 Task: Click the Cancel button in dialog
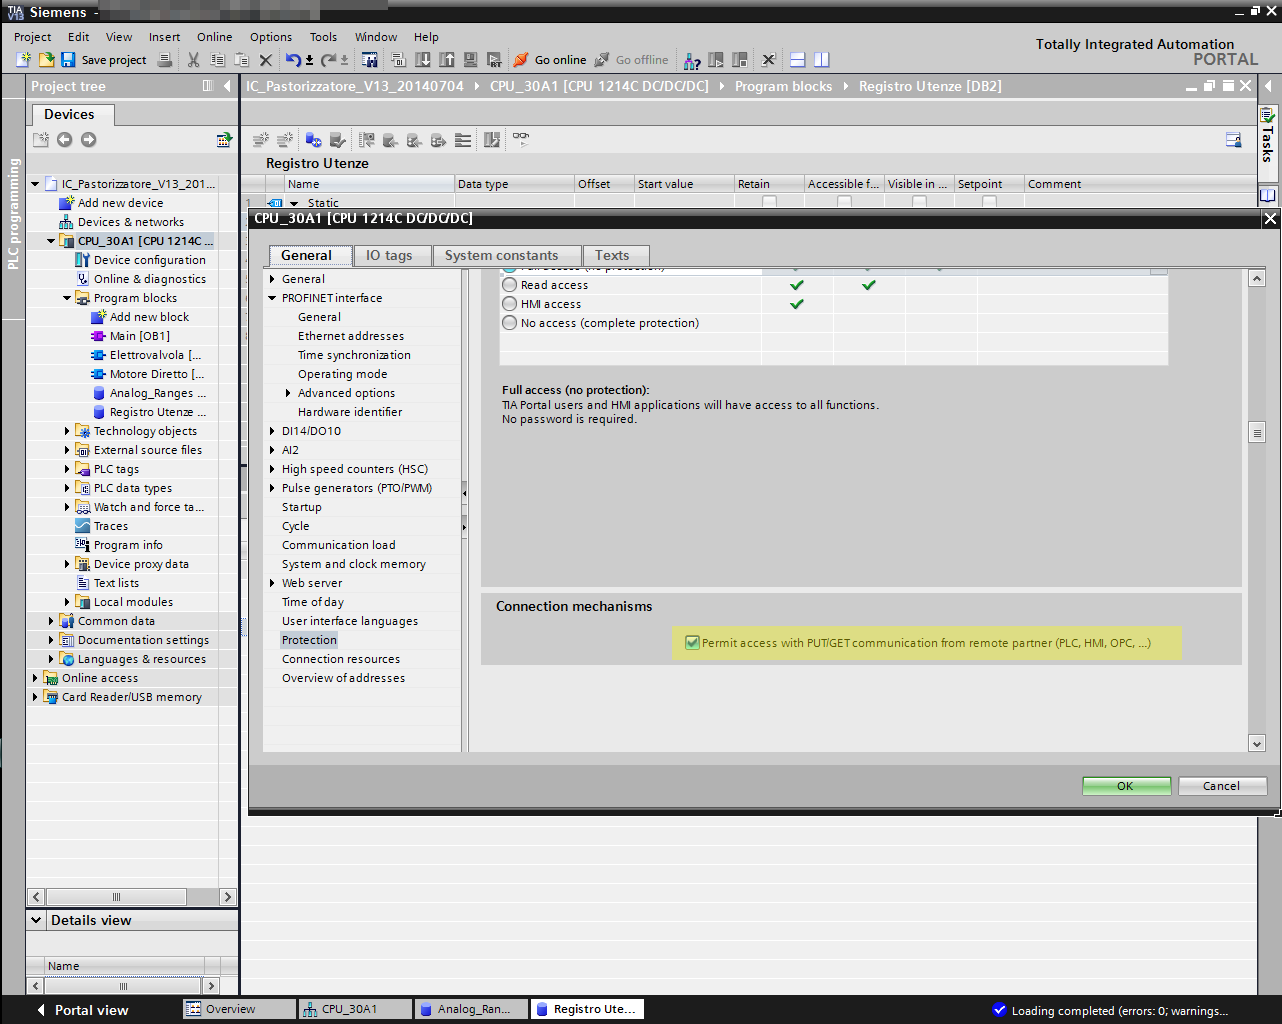point(1222,786)
